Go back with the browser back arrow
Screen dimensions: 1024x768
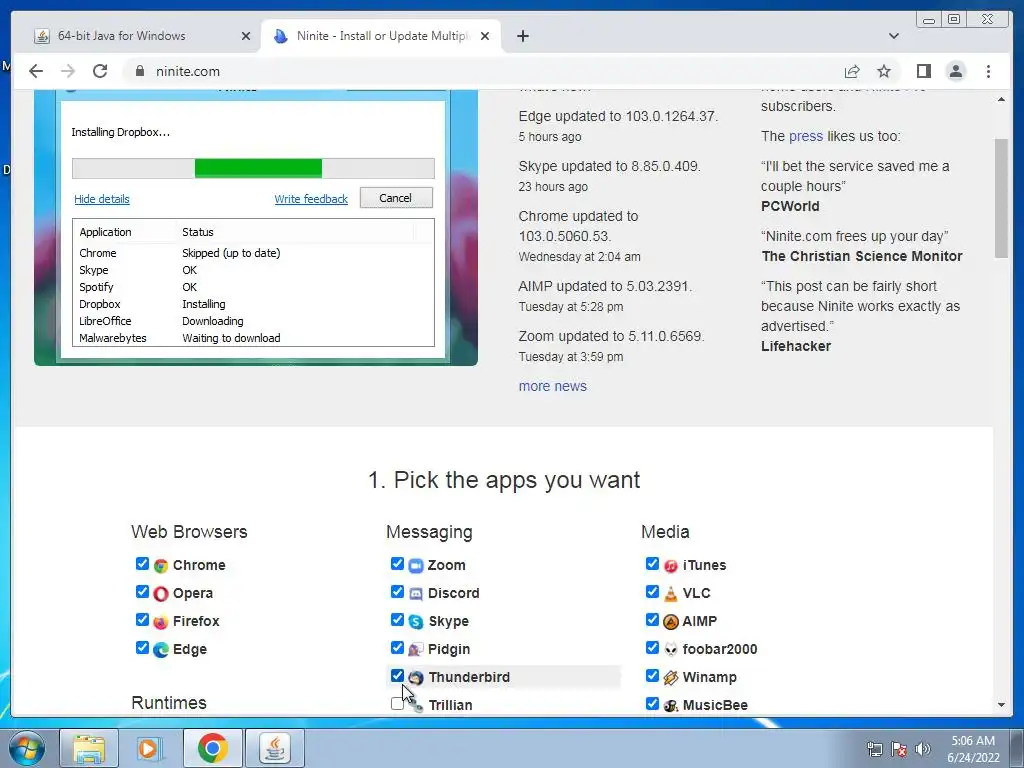tap(36, 71)
